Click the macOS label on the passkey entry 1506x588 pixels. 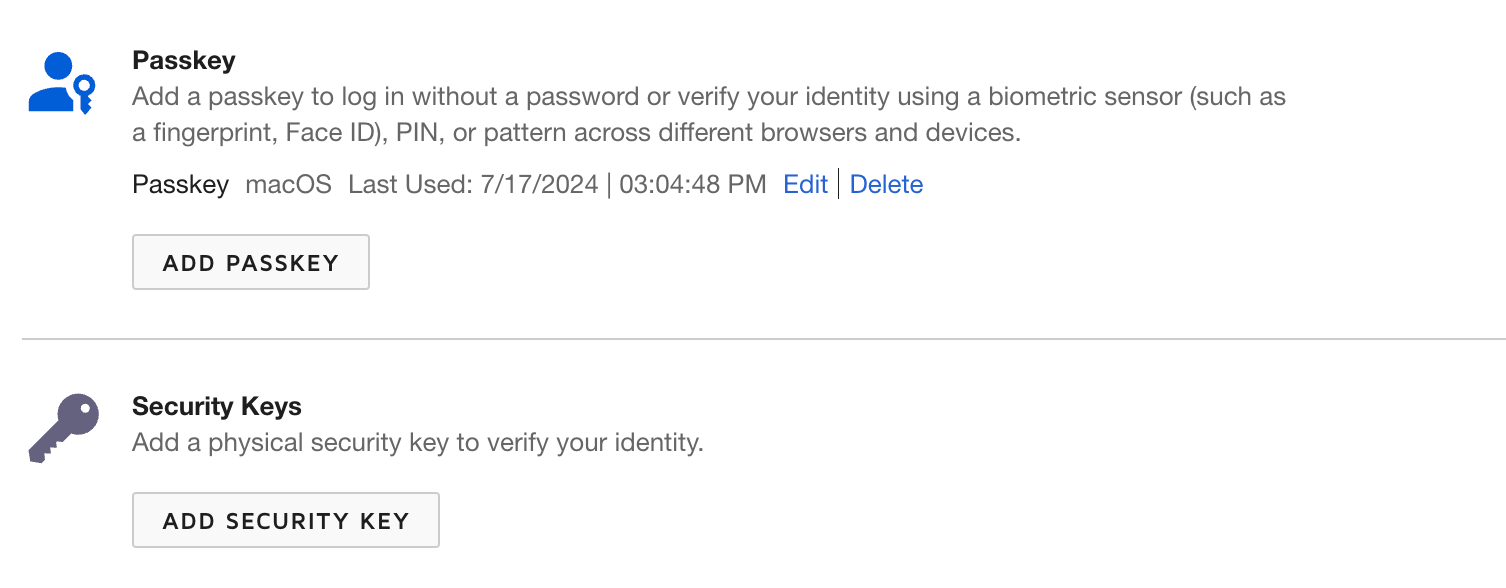pos(288,184)
